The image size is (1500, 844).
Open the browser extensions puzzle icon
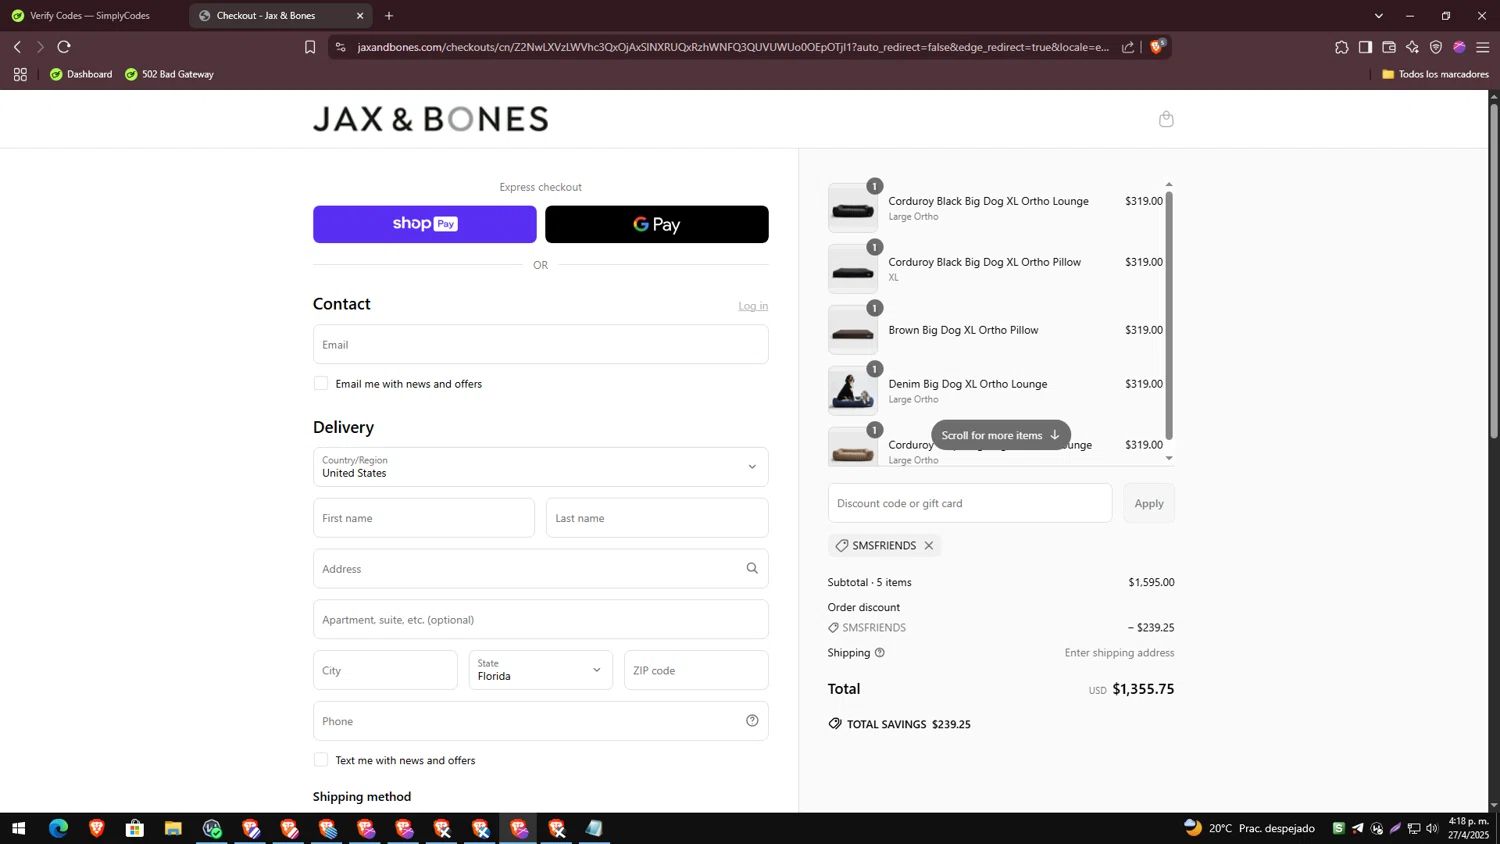1342,47
